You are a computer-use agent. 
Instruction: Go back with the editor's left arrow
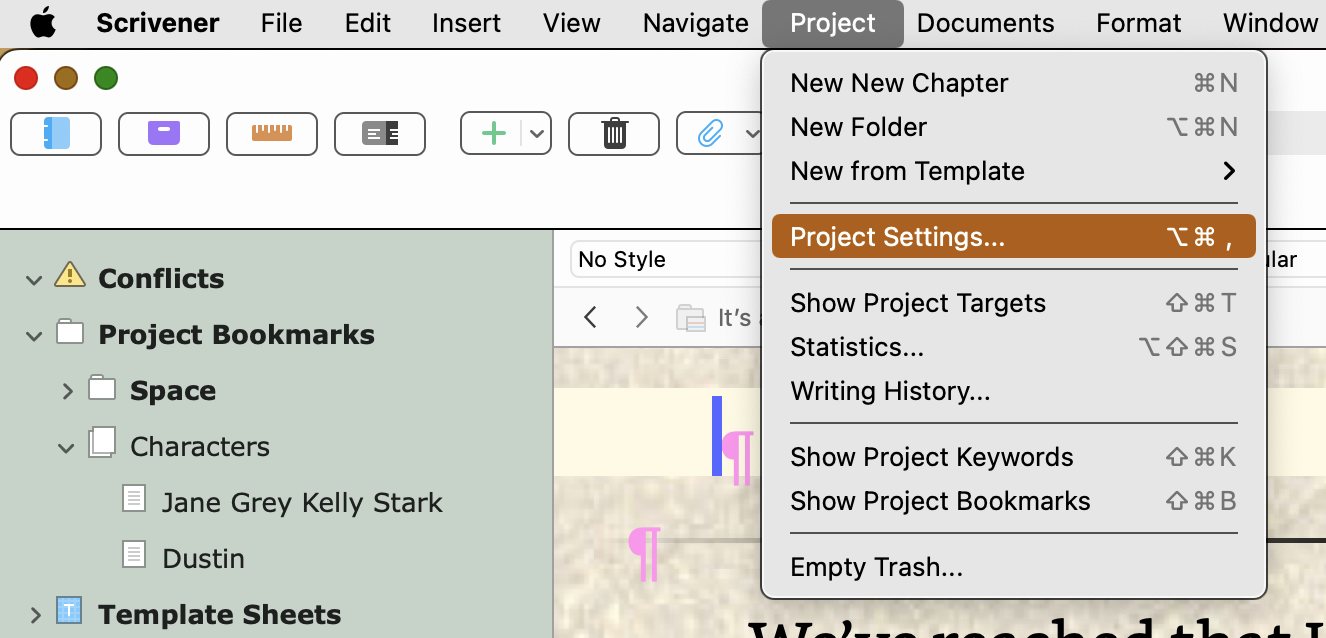pos(590,318)
